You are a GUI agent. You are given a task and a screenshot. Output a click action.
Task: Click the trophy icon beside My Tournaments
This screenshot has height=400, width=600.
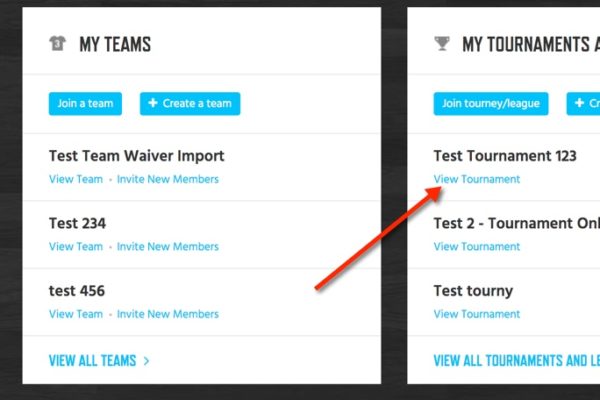click(442, 43)
